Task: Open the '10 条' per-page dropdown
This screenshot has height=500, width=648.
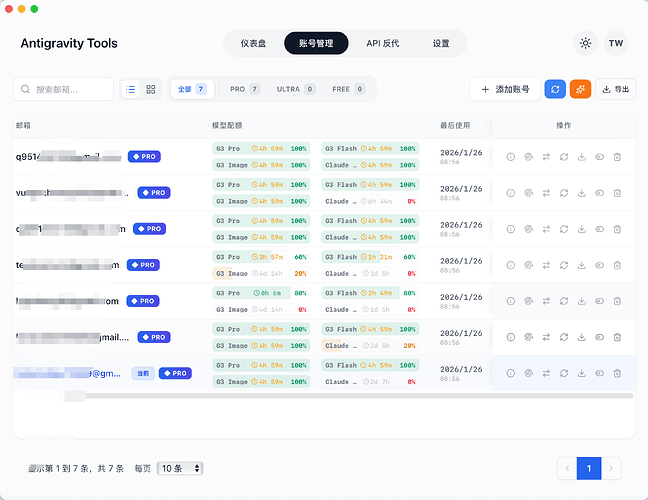Action: pyautogui.click(x=180, y=468)
